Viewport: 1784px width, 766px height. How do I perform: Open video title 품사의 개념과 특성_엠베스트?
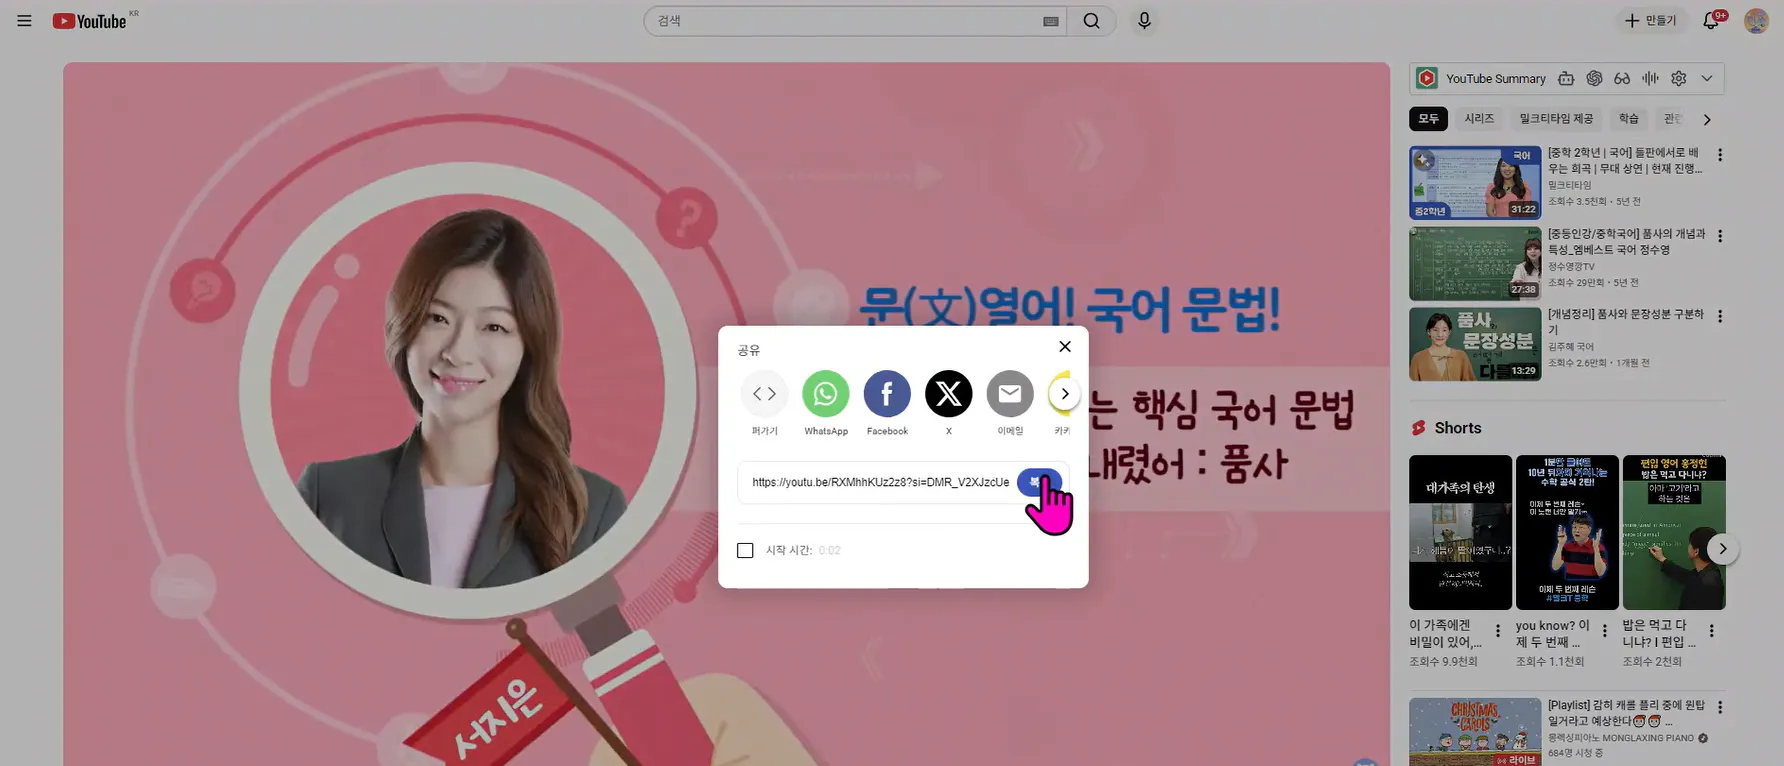pos(1626,241)
